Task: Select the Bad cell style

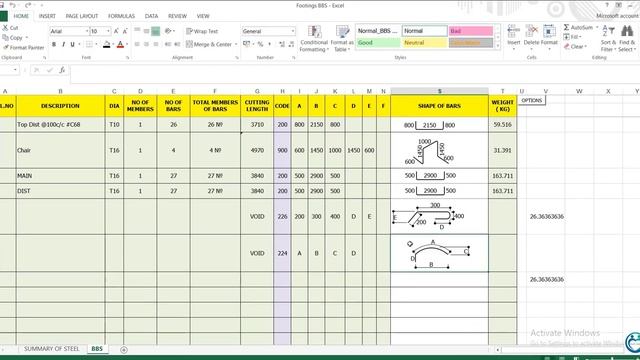Action: [471, 31]
